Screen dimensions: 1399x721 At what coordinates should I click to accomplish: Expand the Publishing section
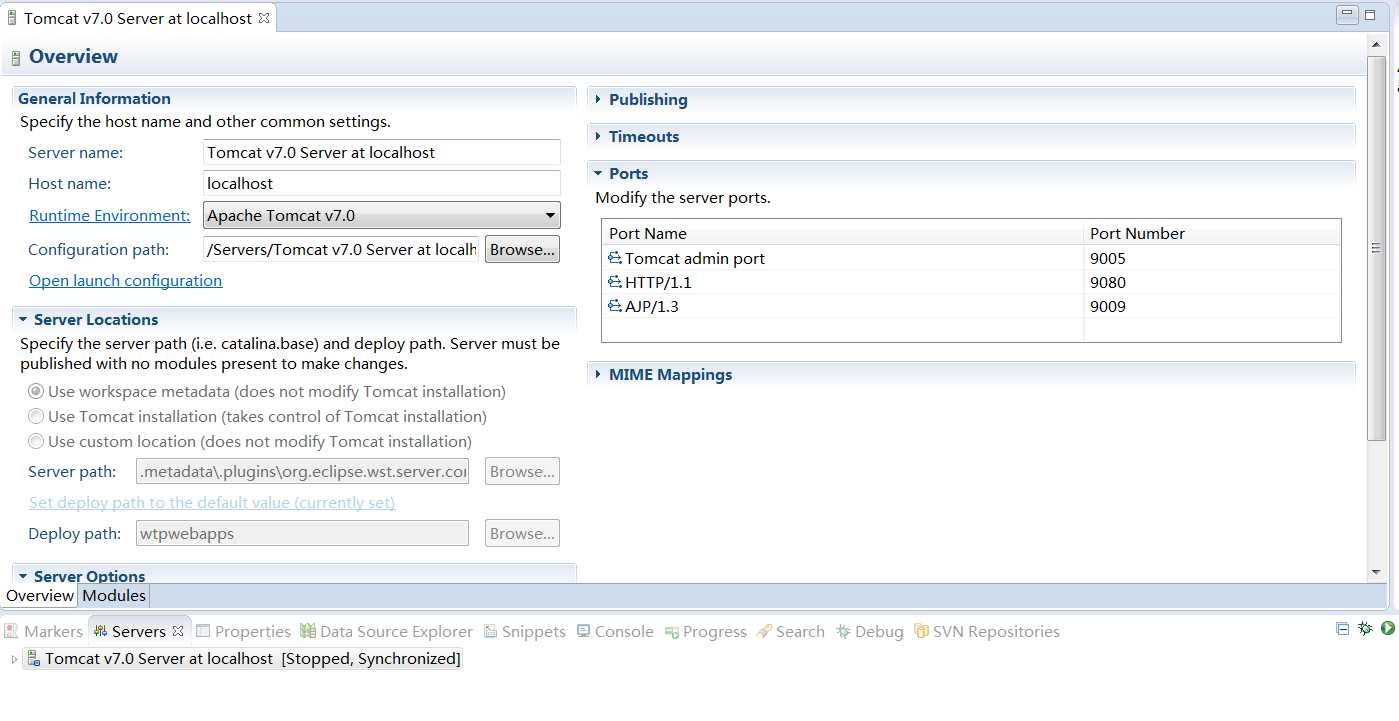click(x=598, y=99)
